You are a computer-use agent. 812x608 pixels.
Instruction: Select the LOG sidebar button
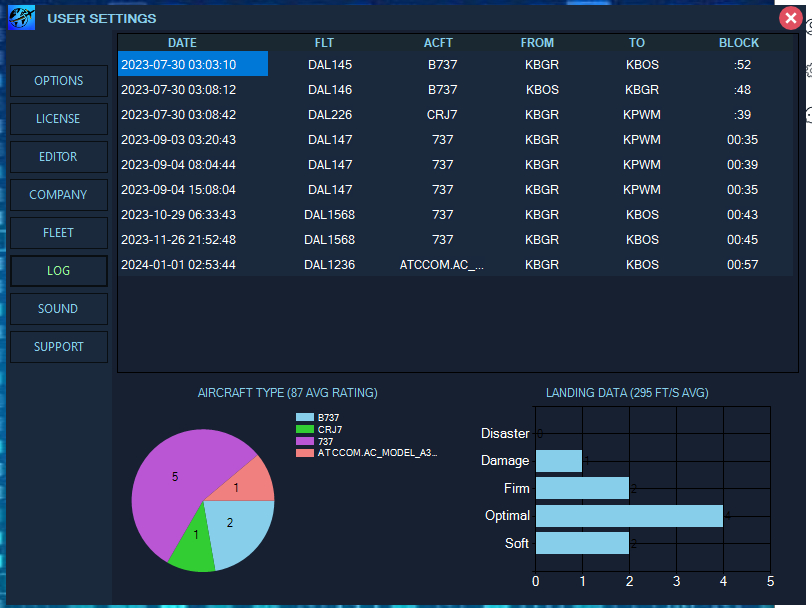click(x=59, y=271)
